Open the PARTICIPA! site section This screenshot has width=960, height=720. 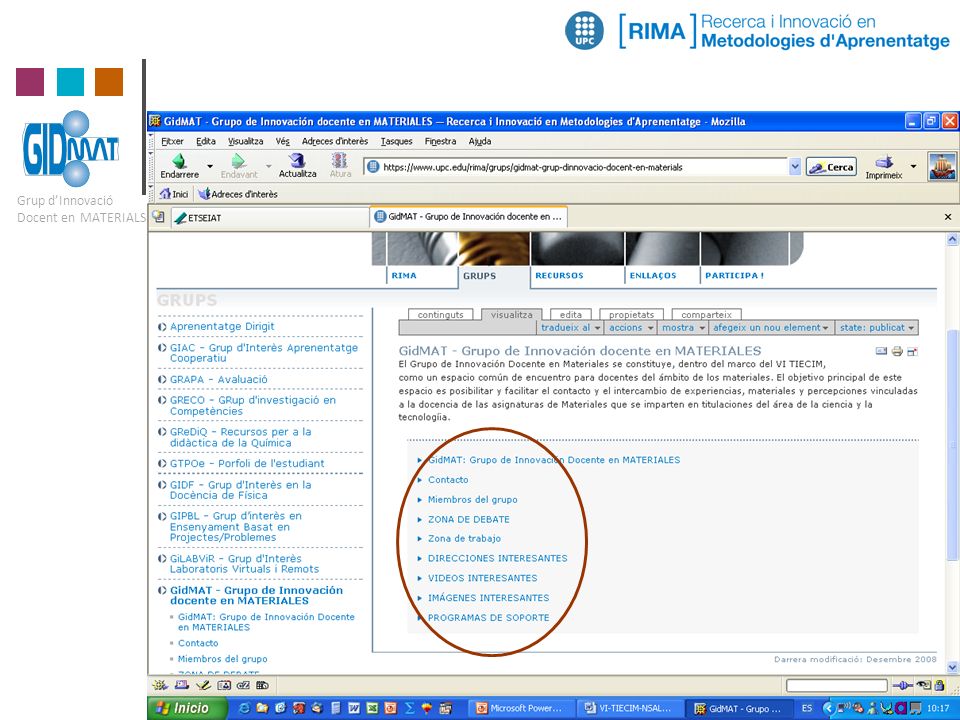pos(734,276)
